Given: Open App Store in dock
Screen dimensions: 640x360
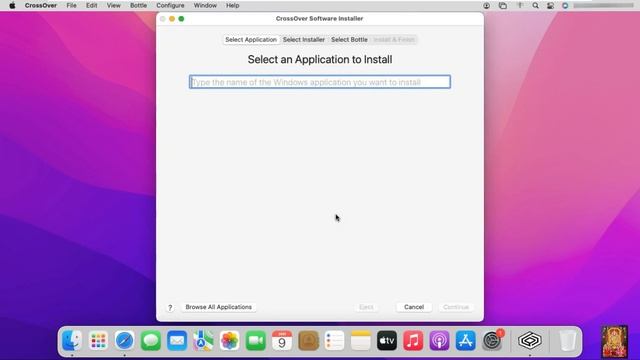Looking at the screenshot, I should (x=466, y=340).
